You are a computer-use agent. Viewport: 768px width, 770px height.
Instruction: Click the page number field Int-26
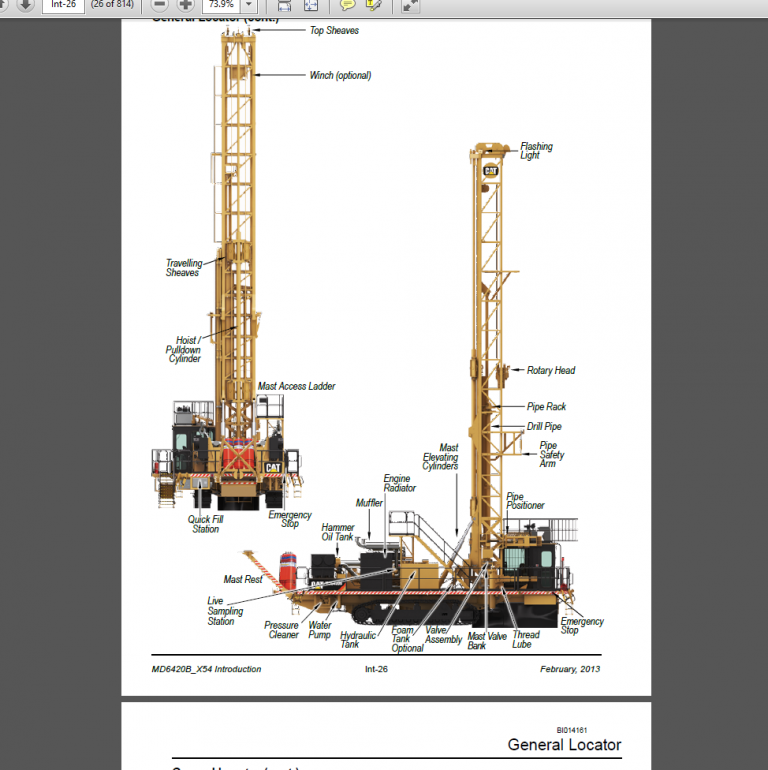(63, 5)
